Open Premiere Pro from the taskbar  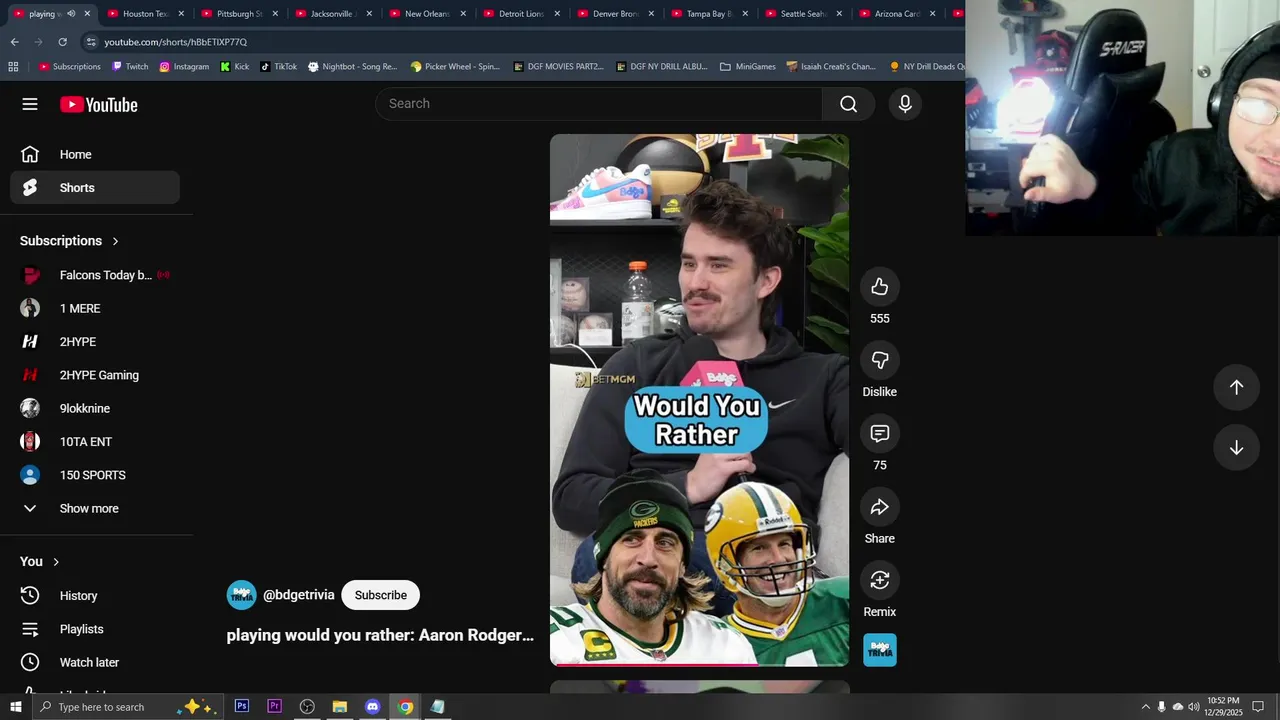click(274, 706)
